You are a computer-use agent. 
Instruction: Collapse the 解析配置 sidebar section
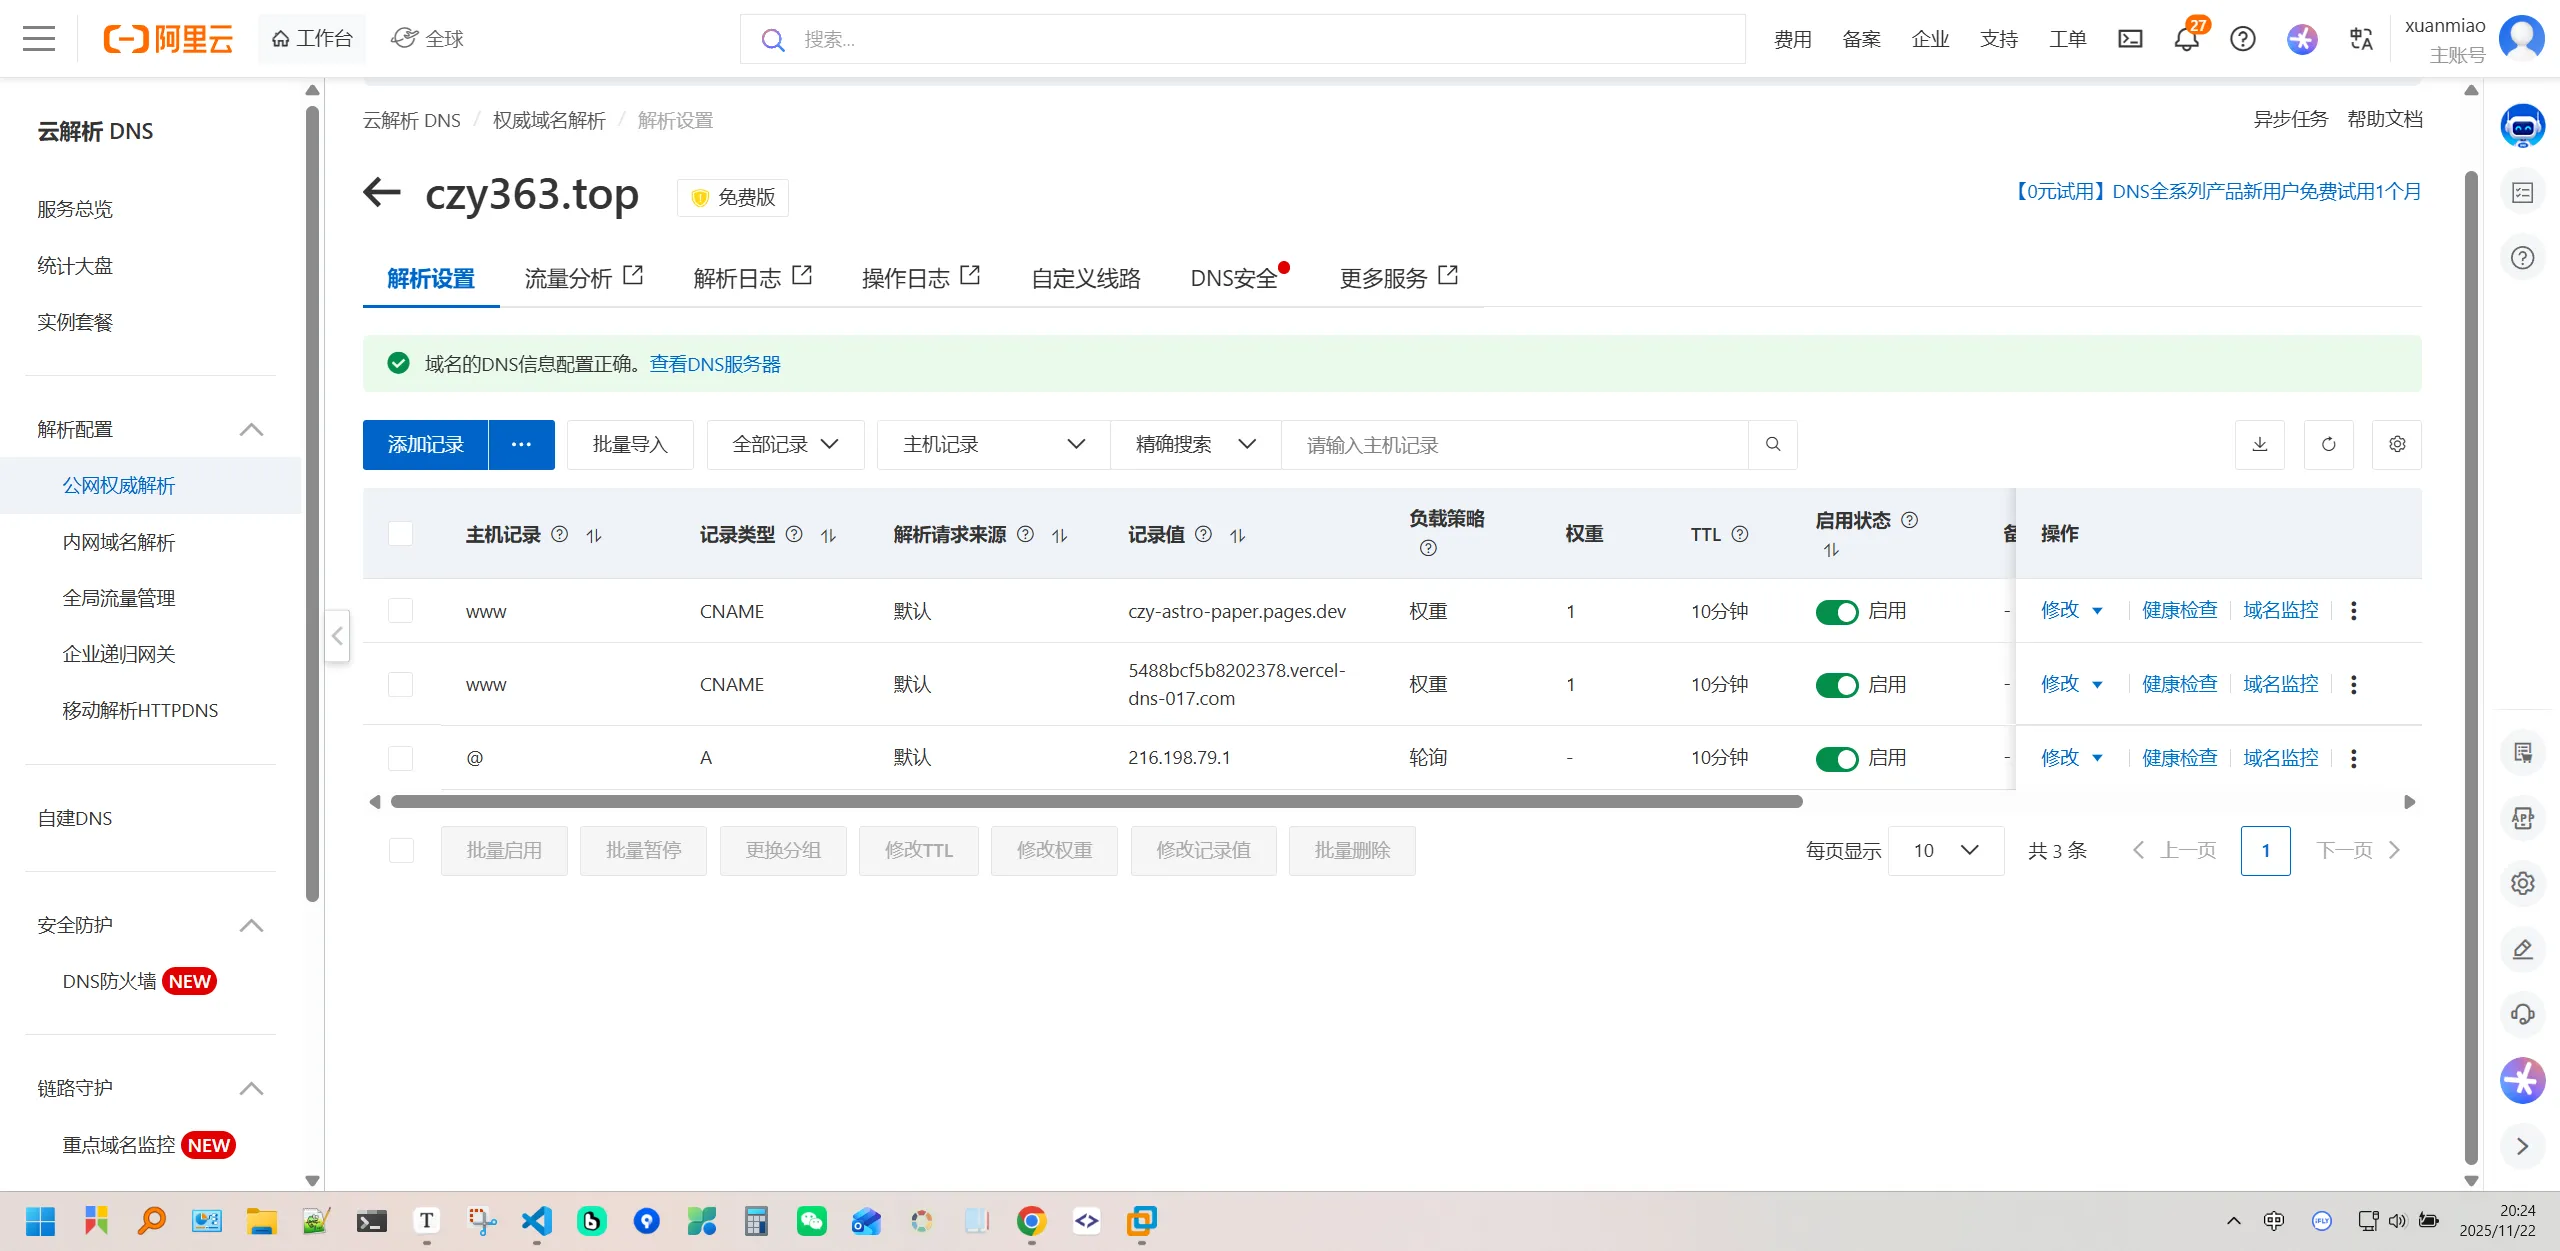[x=251, y=430]
